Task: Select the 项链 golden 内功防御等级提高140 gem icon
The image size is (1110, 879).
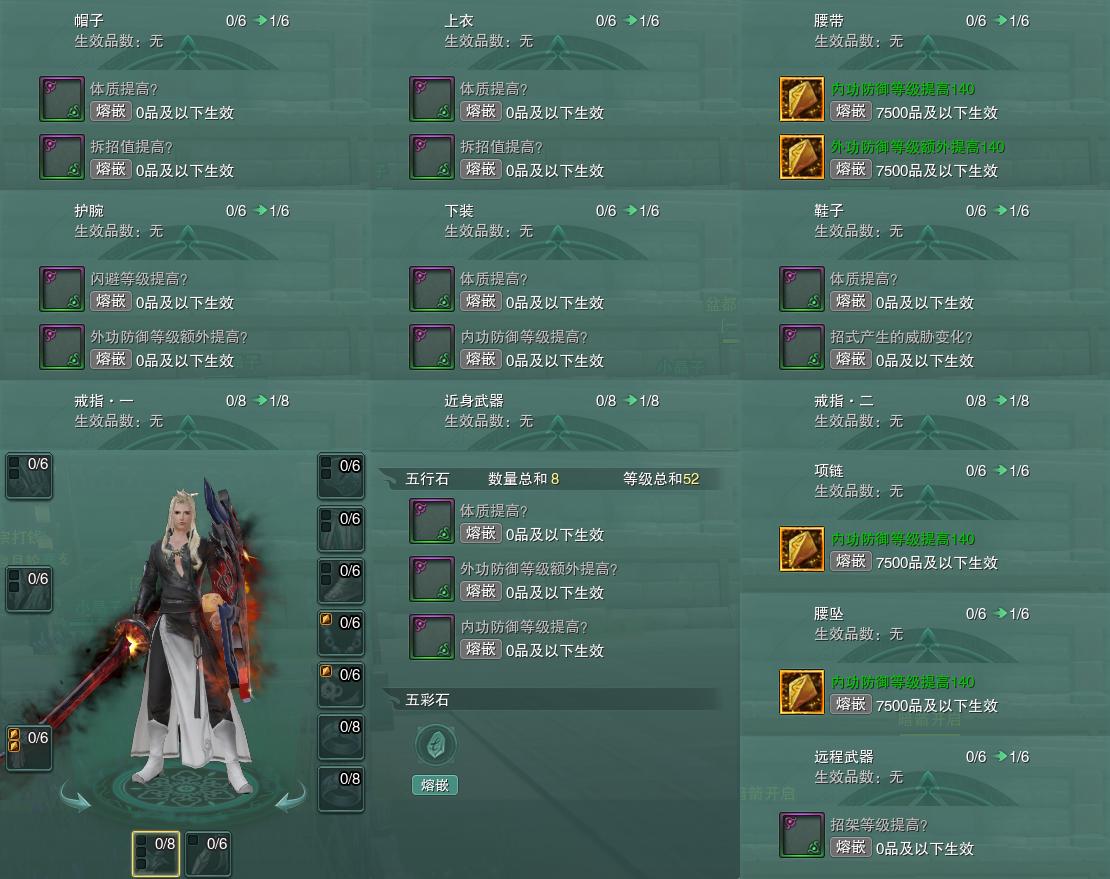Action: [x=801, y=548]
